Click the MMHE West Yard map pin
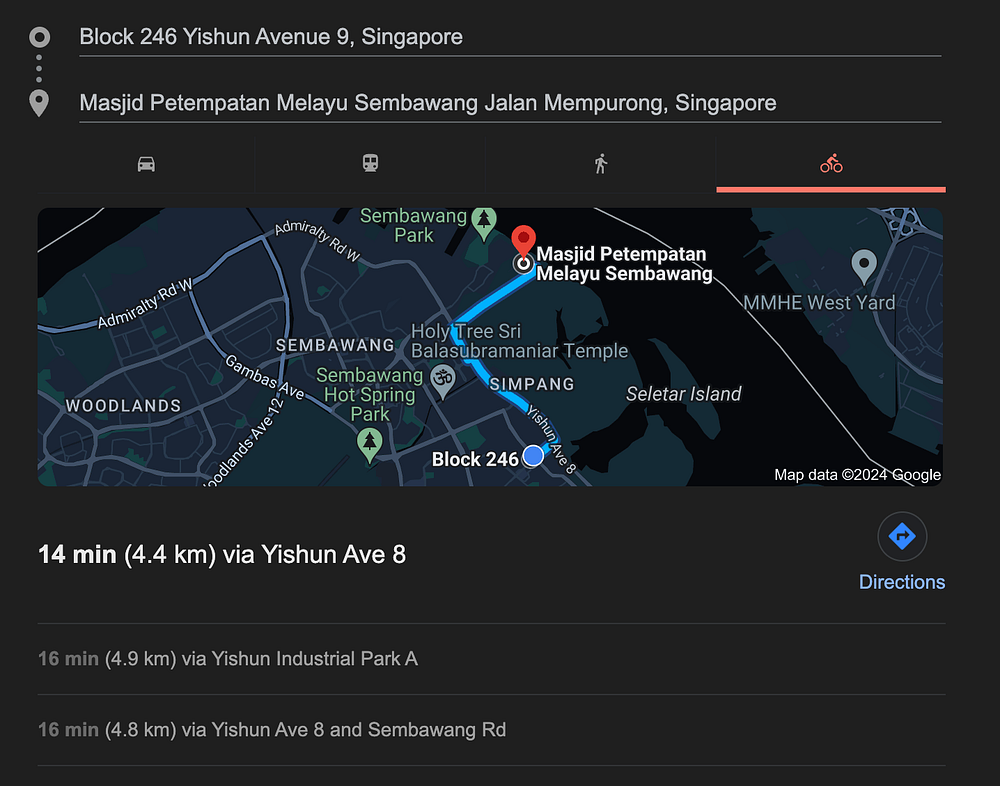Image resolution: width=1000 pixels, height=786 pixels. coord(864,266)
